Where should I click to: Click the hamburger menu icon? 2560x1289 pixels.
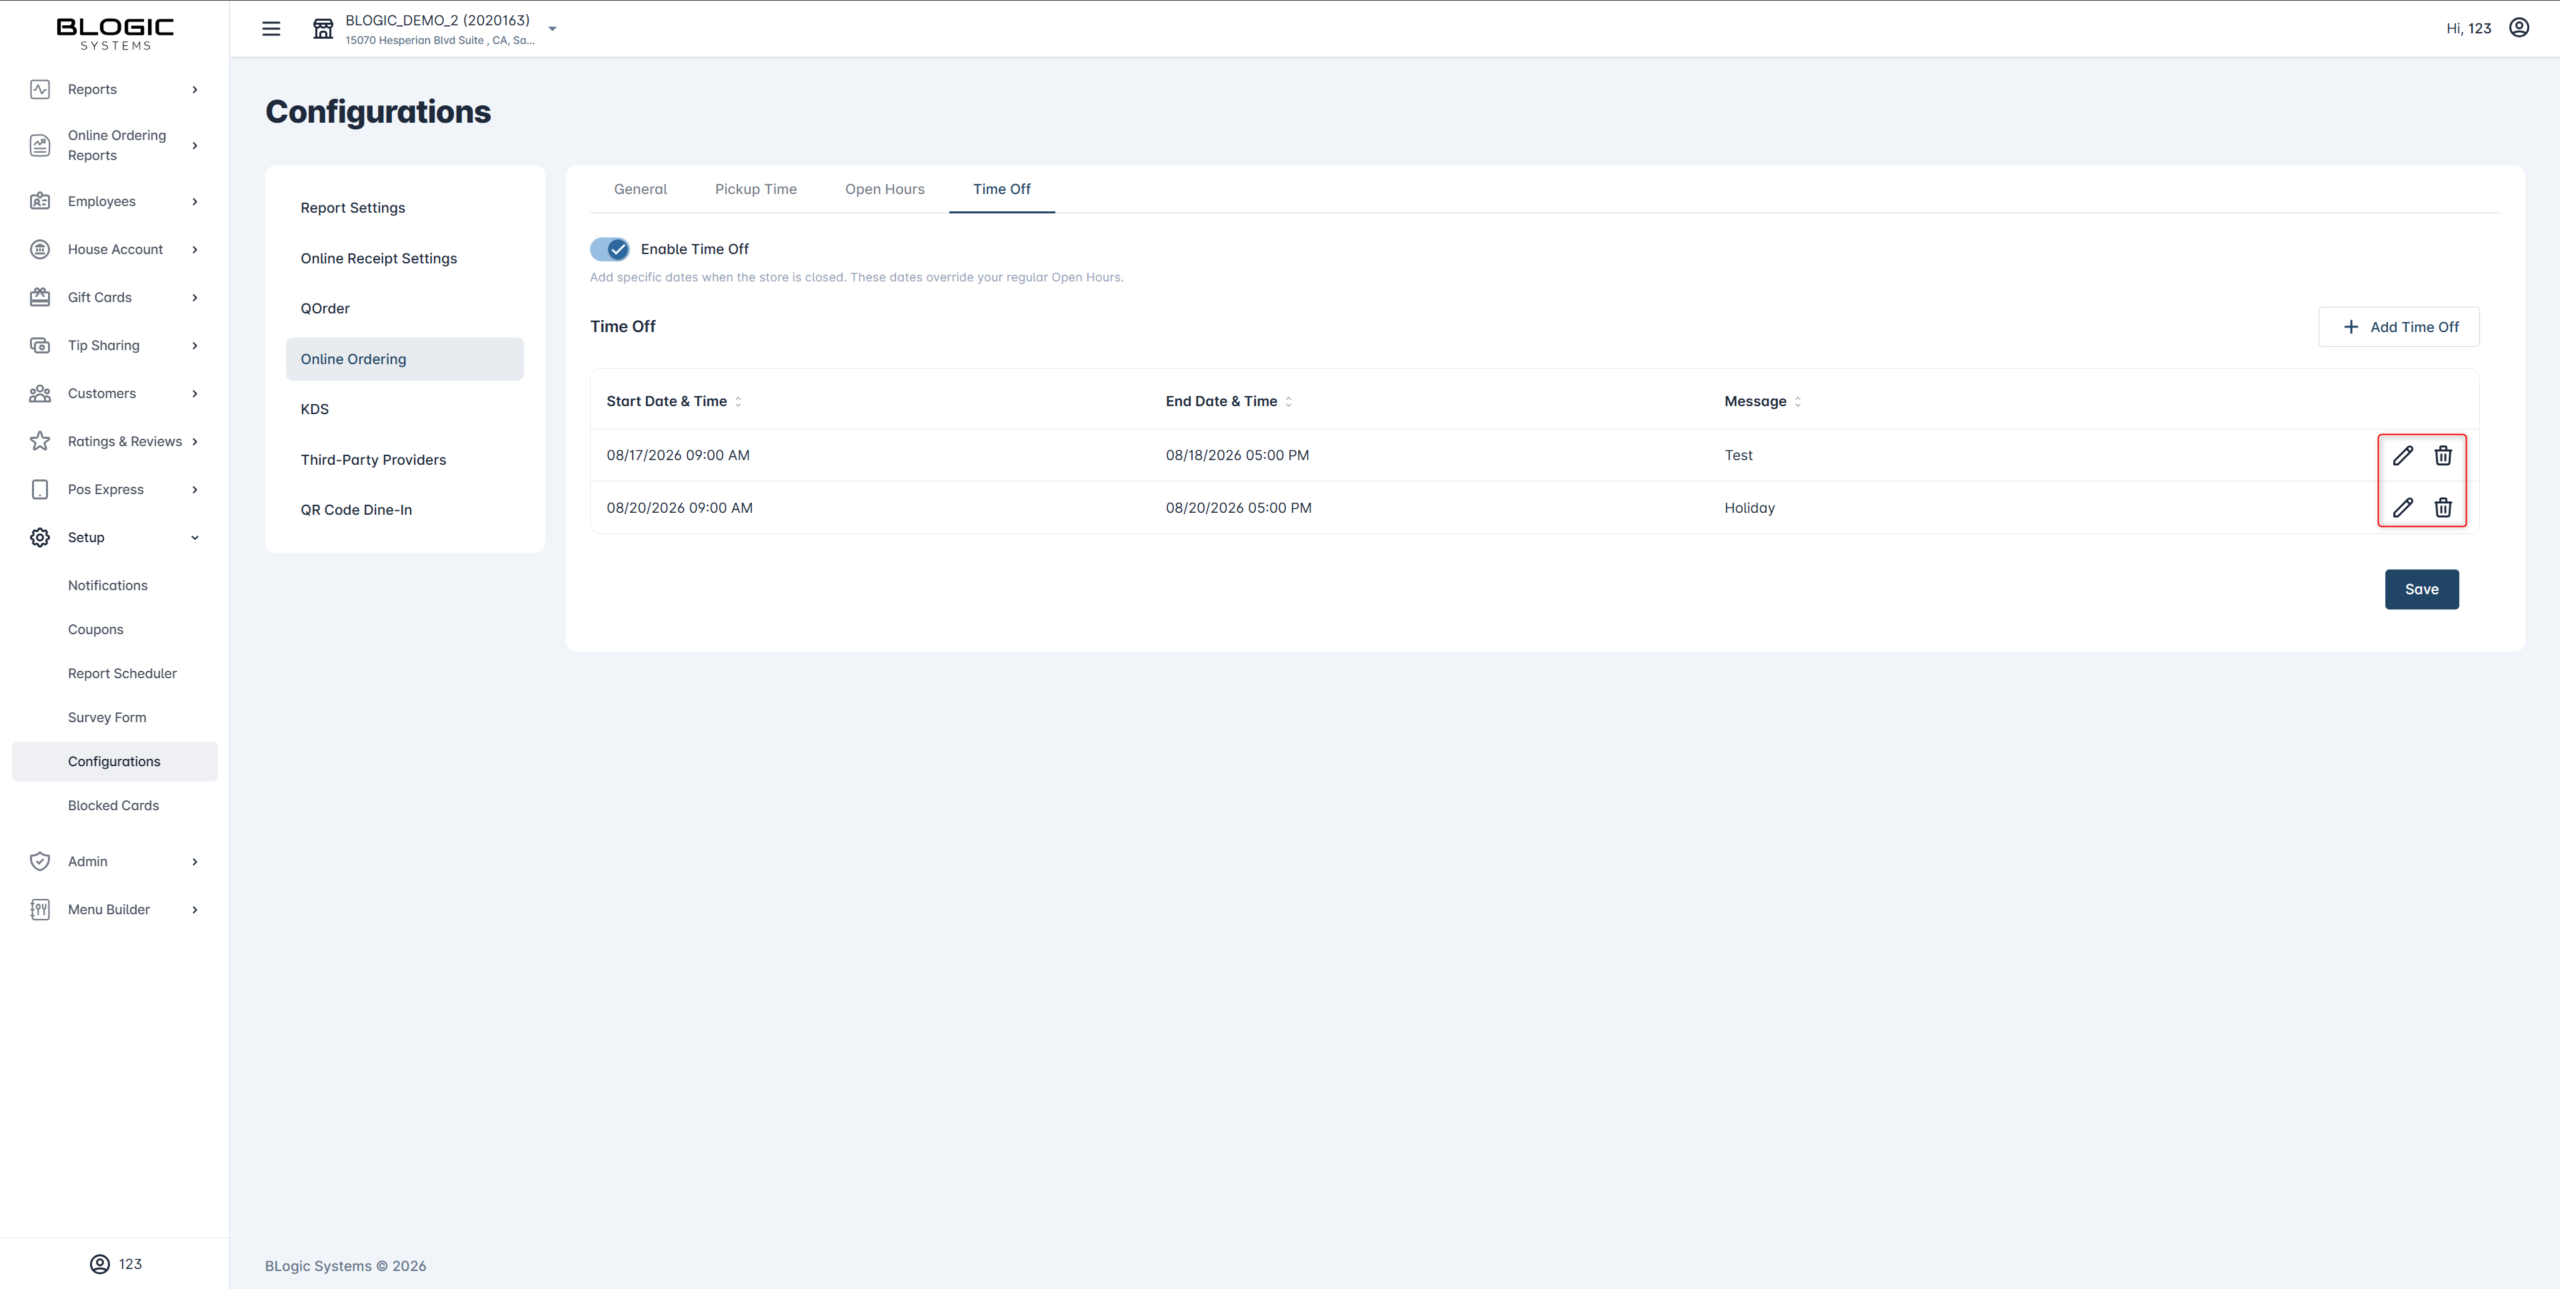[271, 28]
